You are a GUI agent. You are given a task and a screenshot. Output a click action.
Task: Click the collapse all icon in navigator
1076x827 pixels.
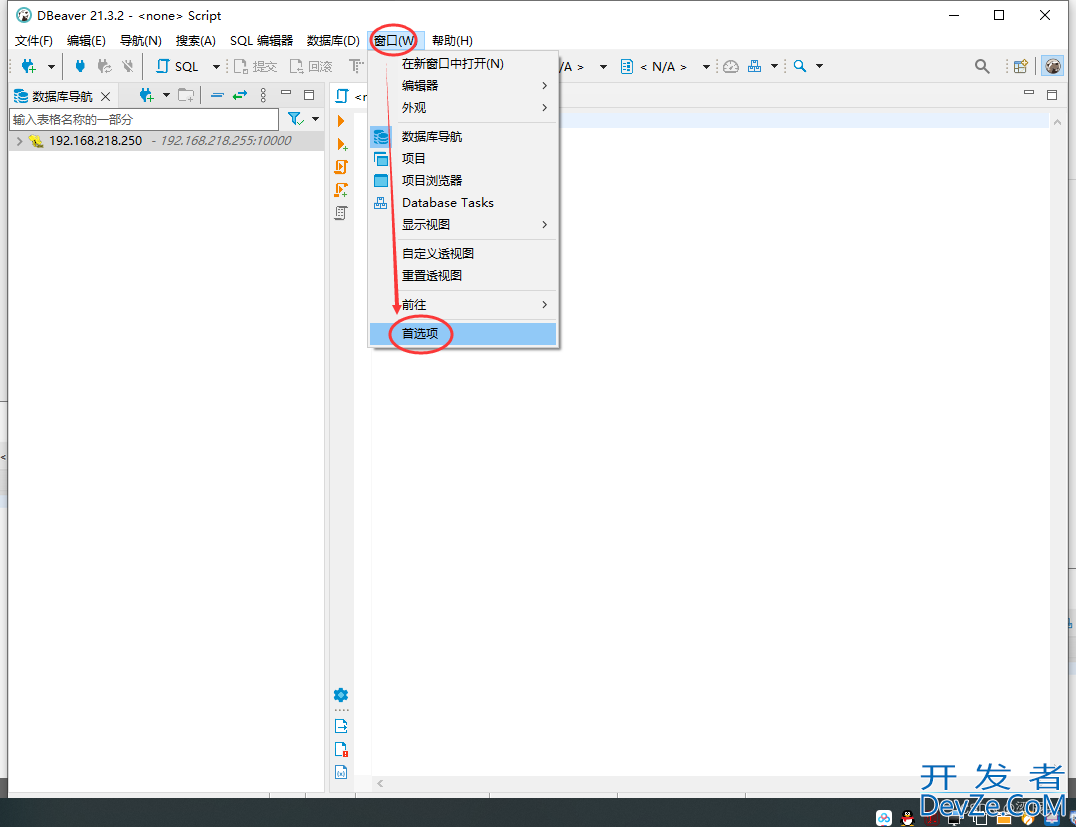tap(217, 95)
